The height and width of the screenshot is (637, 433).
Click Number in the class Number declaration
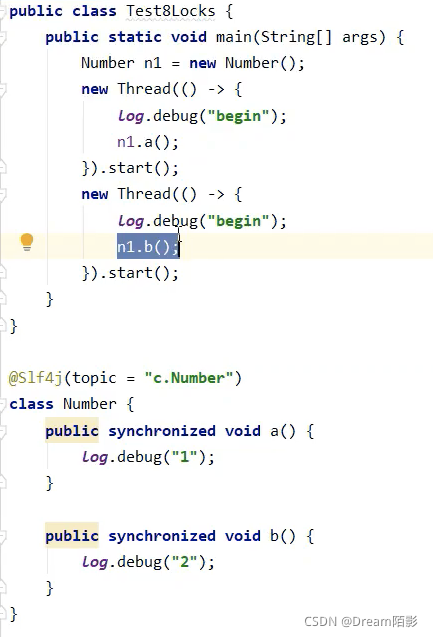click(89, 404)
